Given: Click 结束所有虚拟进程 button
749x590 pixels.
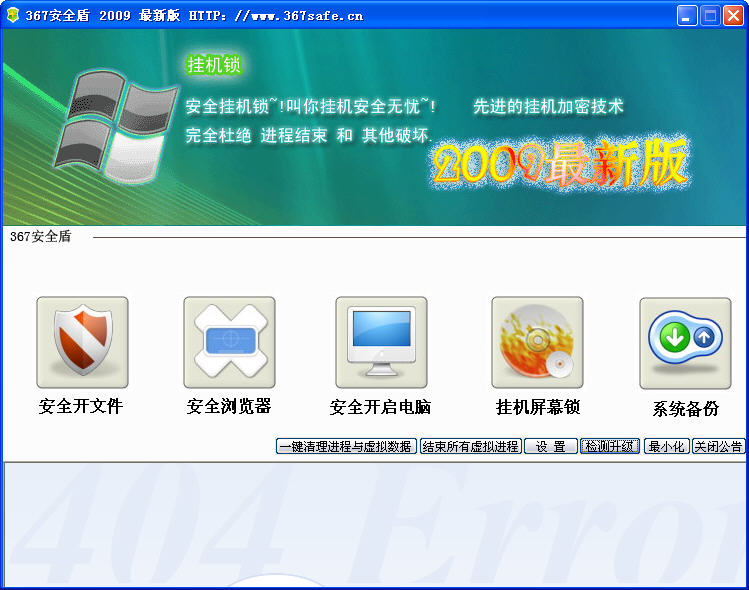Looking at the screenshot, I should [471, 446].
